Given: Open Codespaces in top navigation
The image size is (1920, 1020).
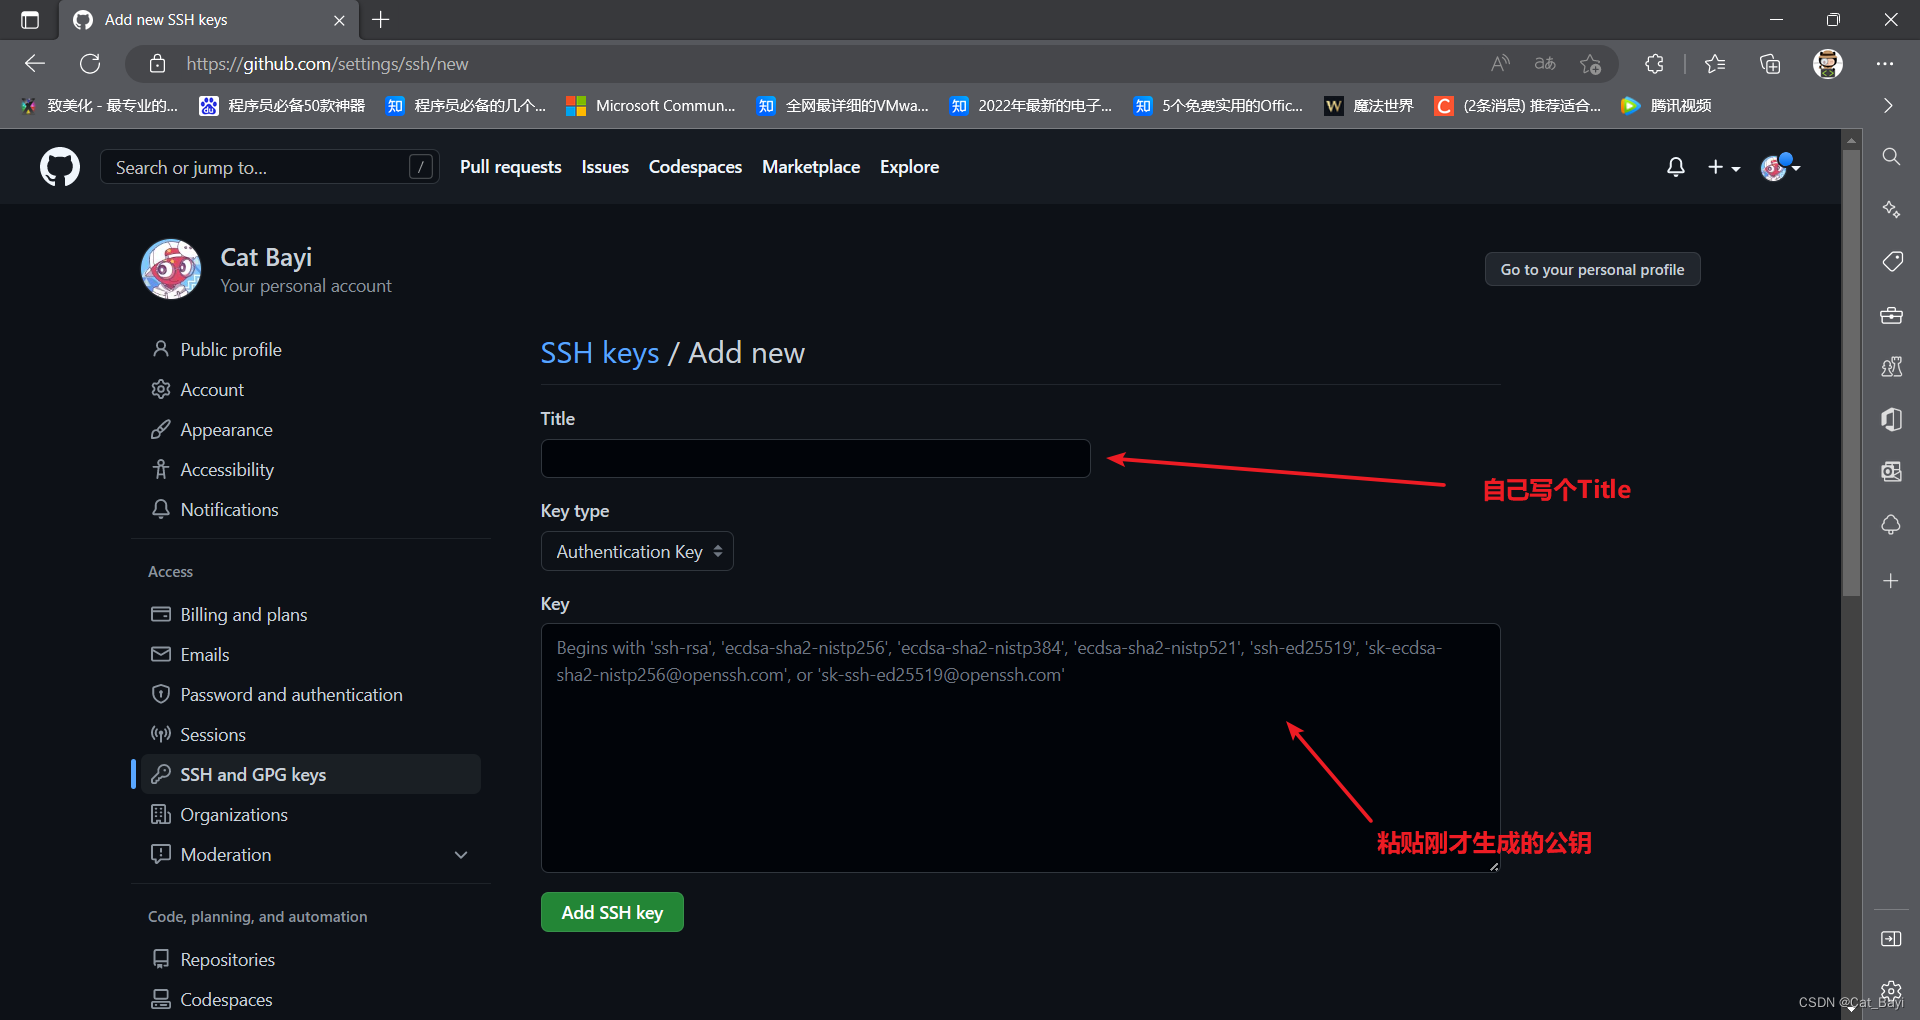Looking at the screenshot, I should (x=695, y=167).
